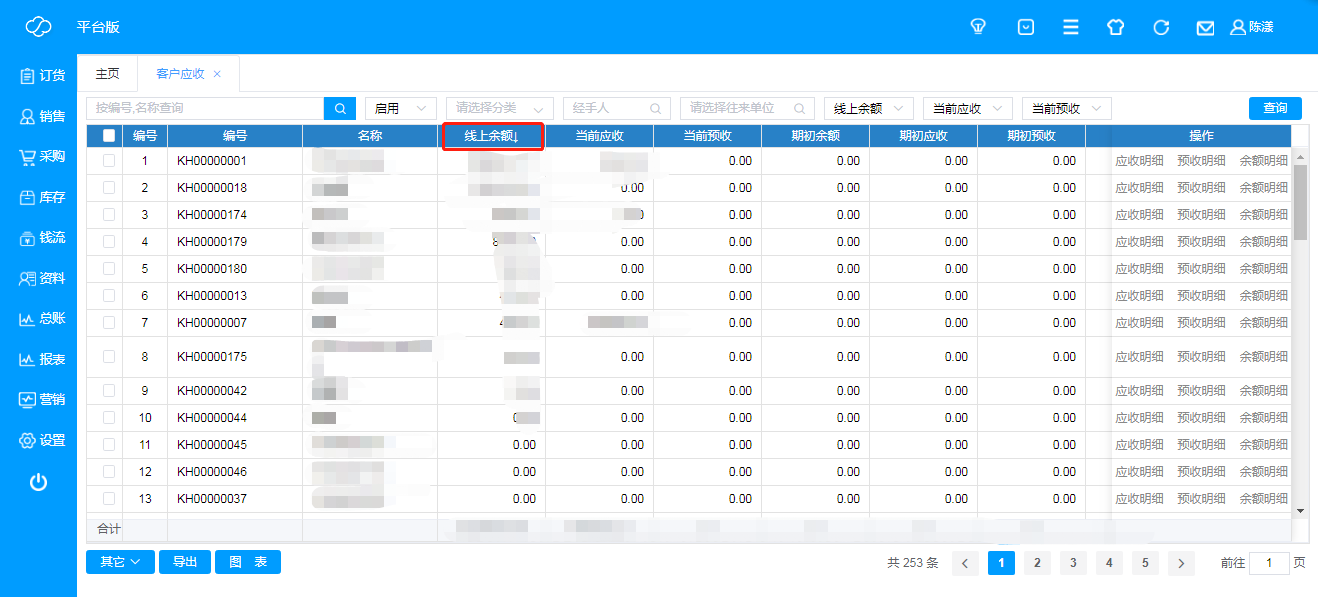Click the scrollbar down arrow
Viewport: 1318px width, 597px height.
(x=1300, y=510)
